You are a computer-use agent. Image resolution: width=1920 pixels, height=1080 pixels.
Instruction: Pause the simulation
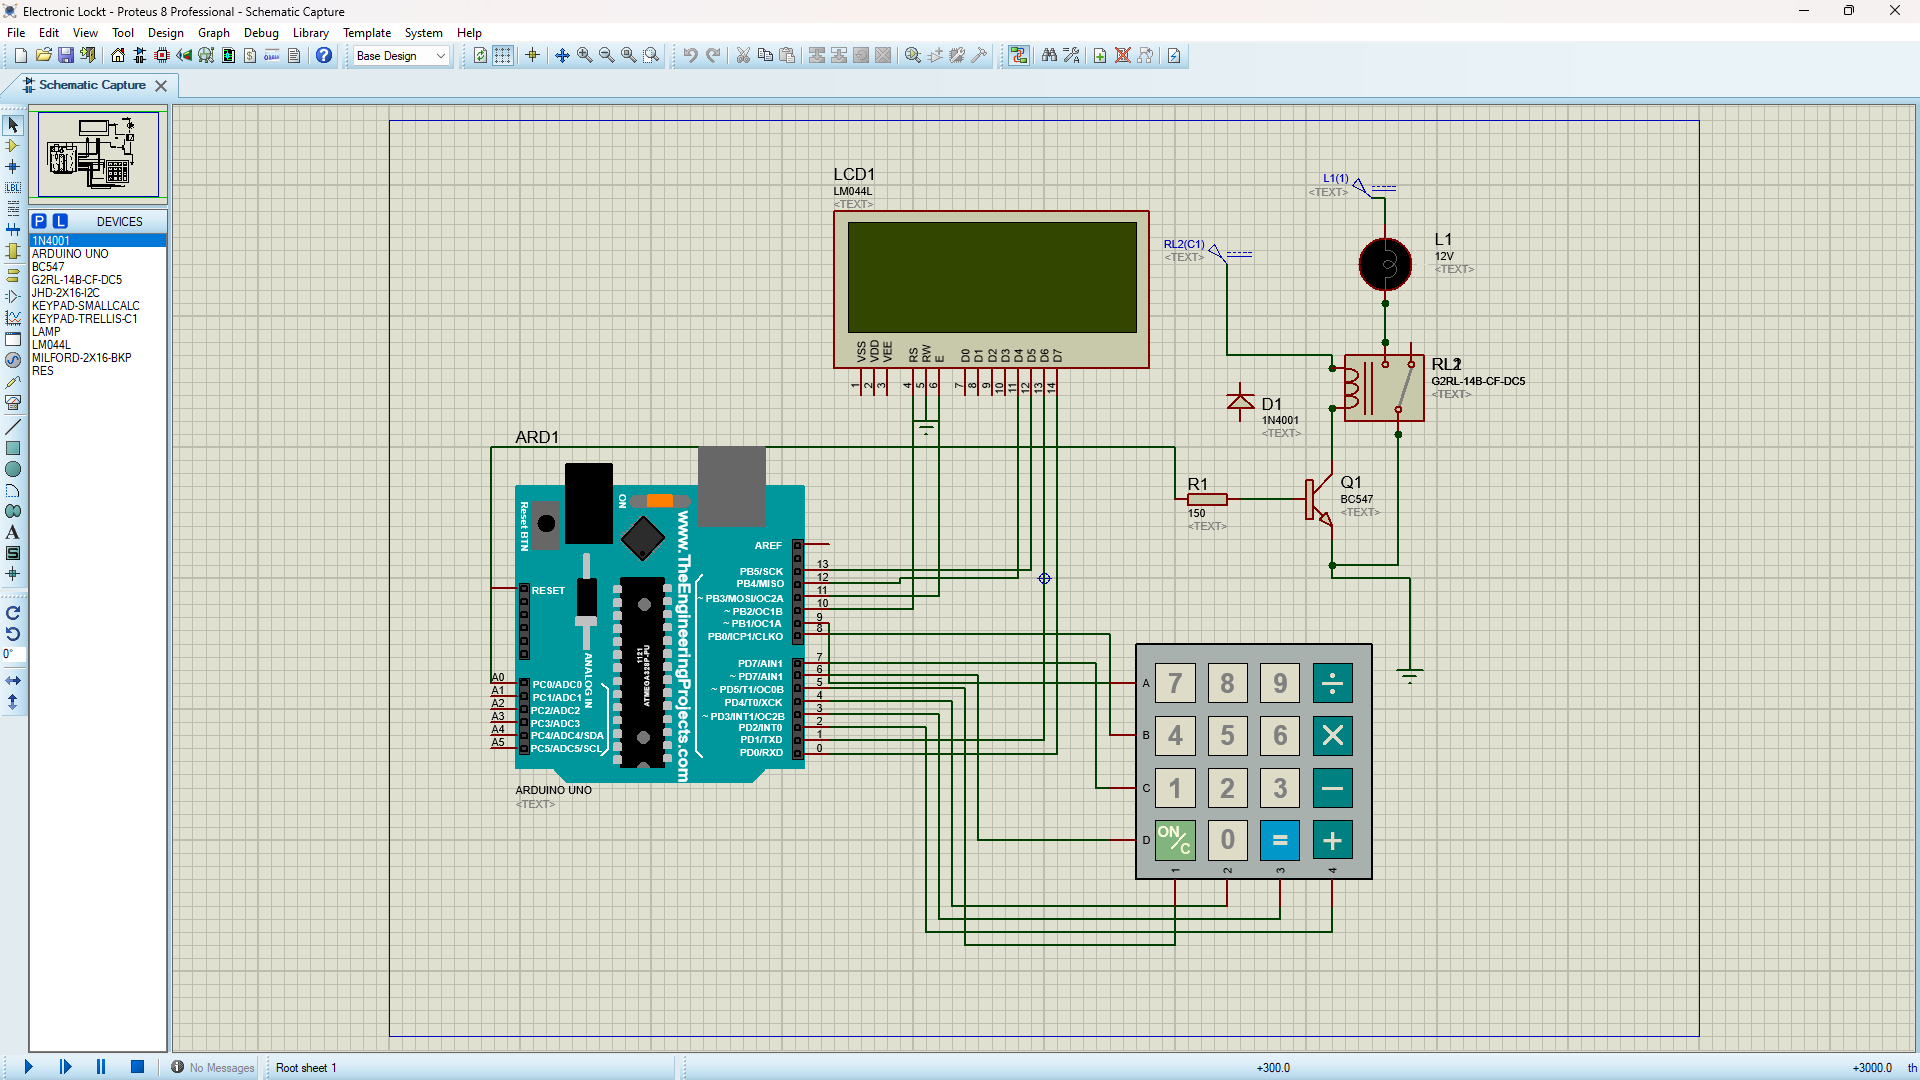click(x=101, y=1067)
